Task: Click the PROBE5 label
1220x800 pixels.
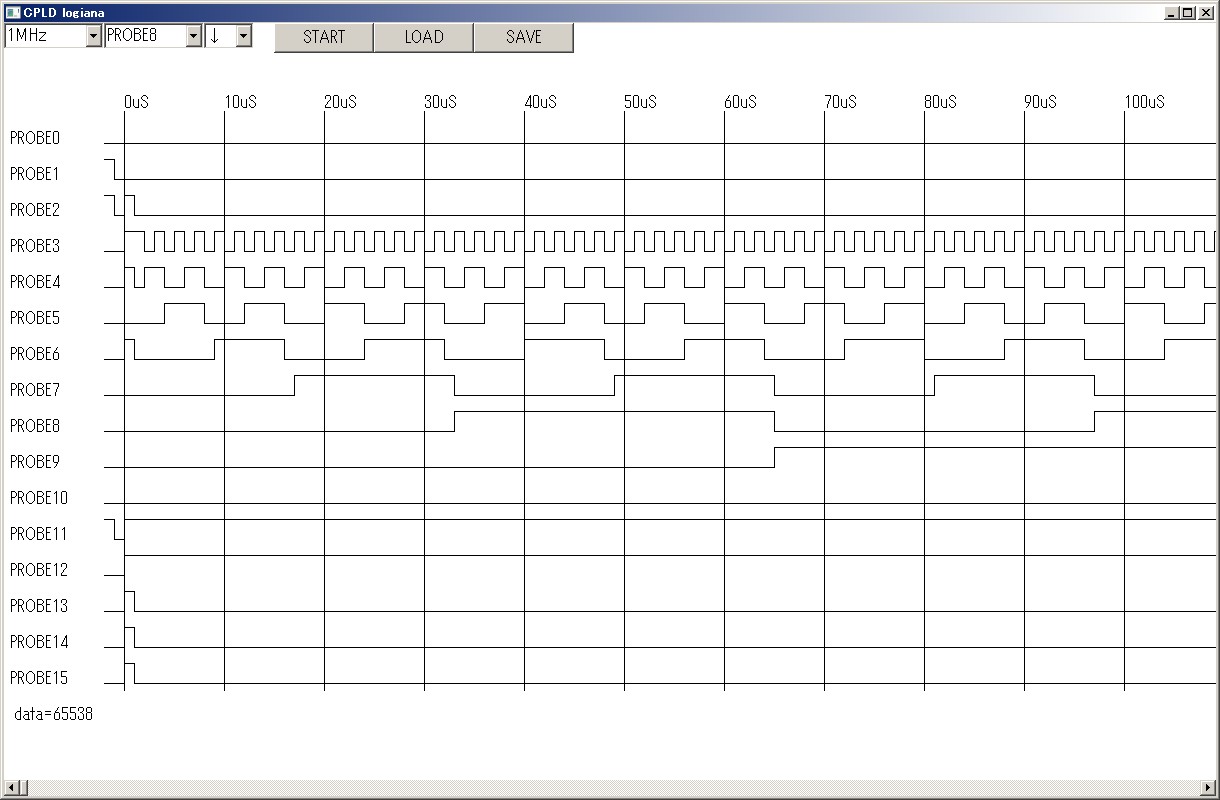Action: pos(35,318)
